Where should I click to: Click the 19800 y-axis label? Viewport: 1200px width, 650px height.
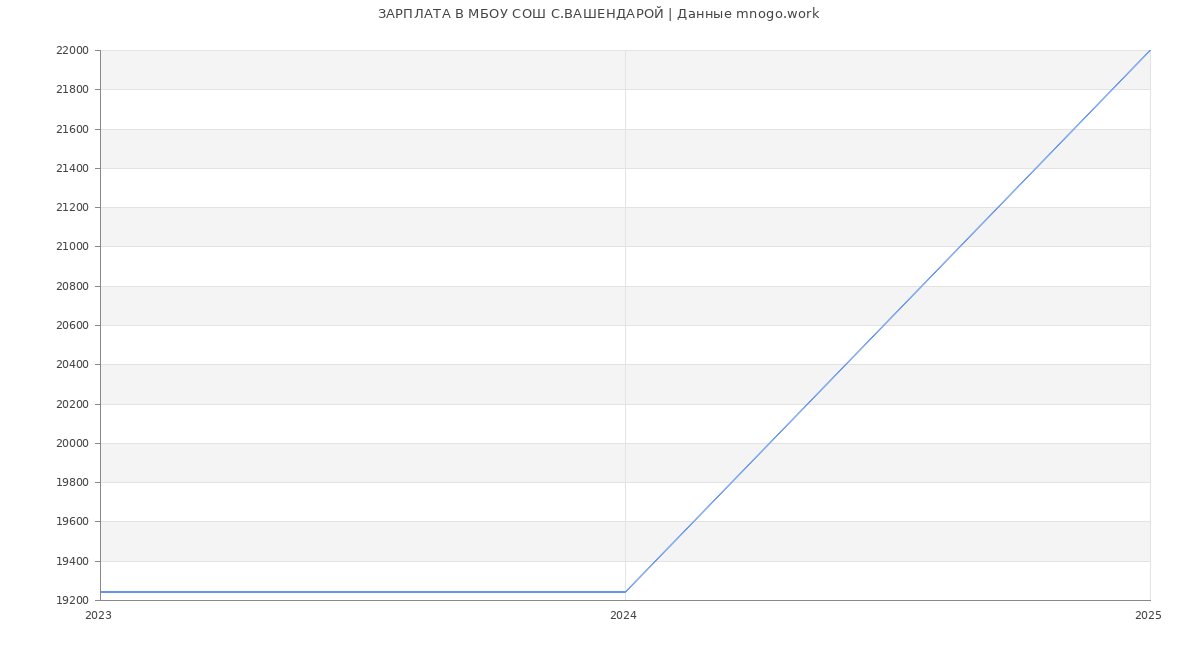(x=72, y=483)
